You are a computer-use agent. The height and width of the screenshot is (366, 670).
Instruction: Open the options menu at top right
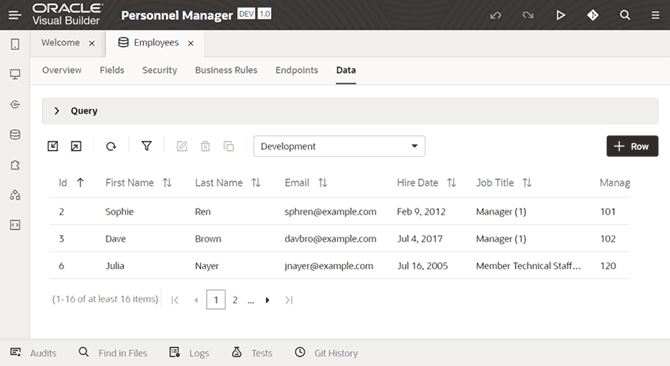655,15
